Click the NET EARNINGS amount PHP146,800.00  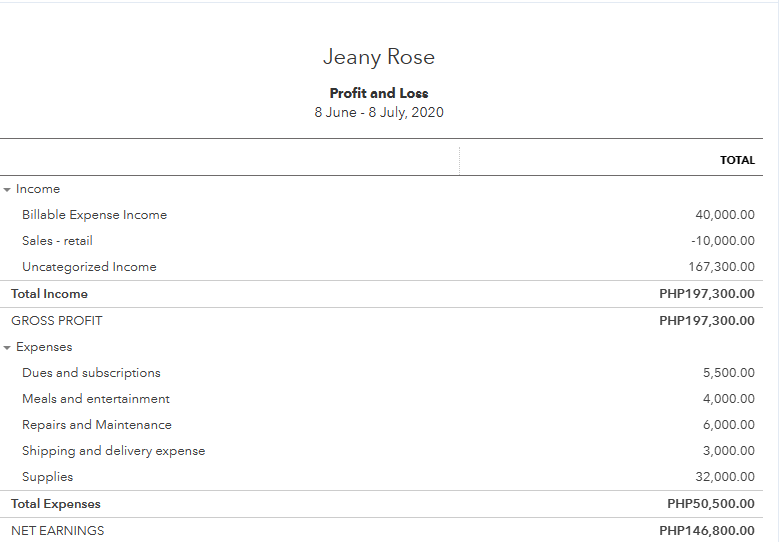click(707, 531)
